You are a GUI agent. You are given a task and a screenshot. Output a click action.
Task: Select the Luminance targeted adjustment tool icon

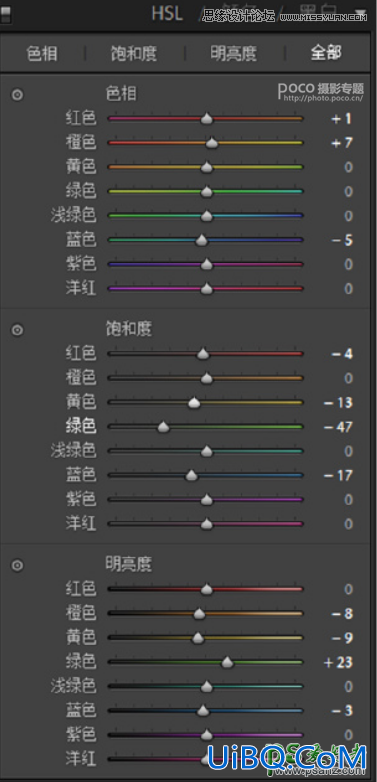click(x=17, y=565)
